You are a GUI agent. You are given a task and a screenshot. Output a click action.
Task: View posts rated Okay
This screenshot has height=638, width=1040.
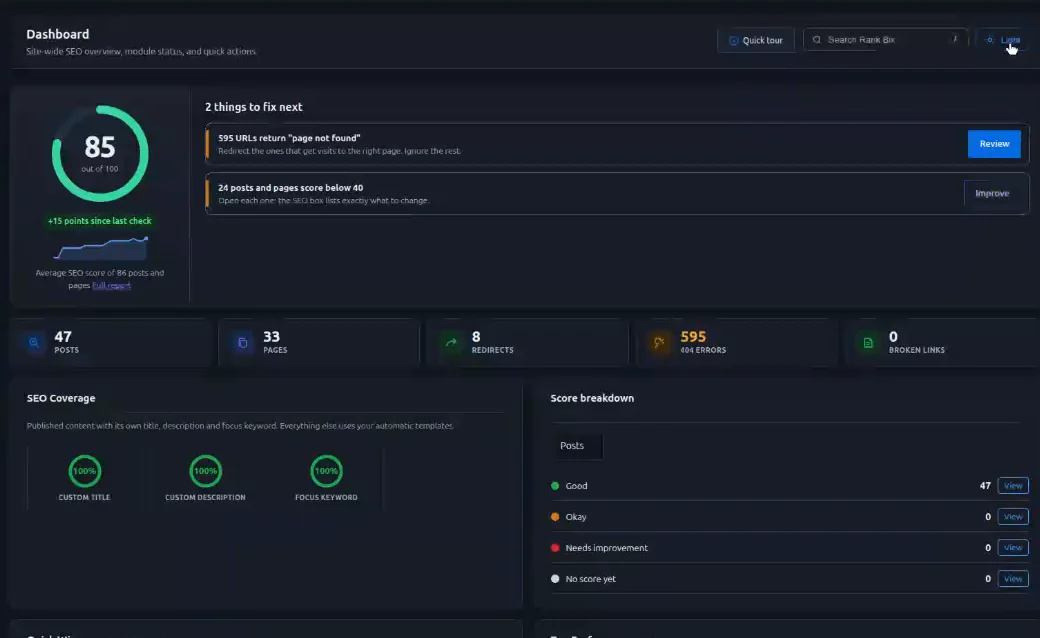coord(1013,517)
